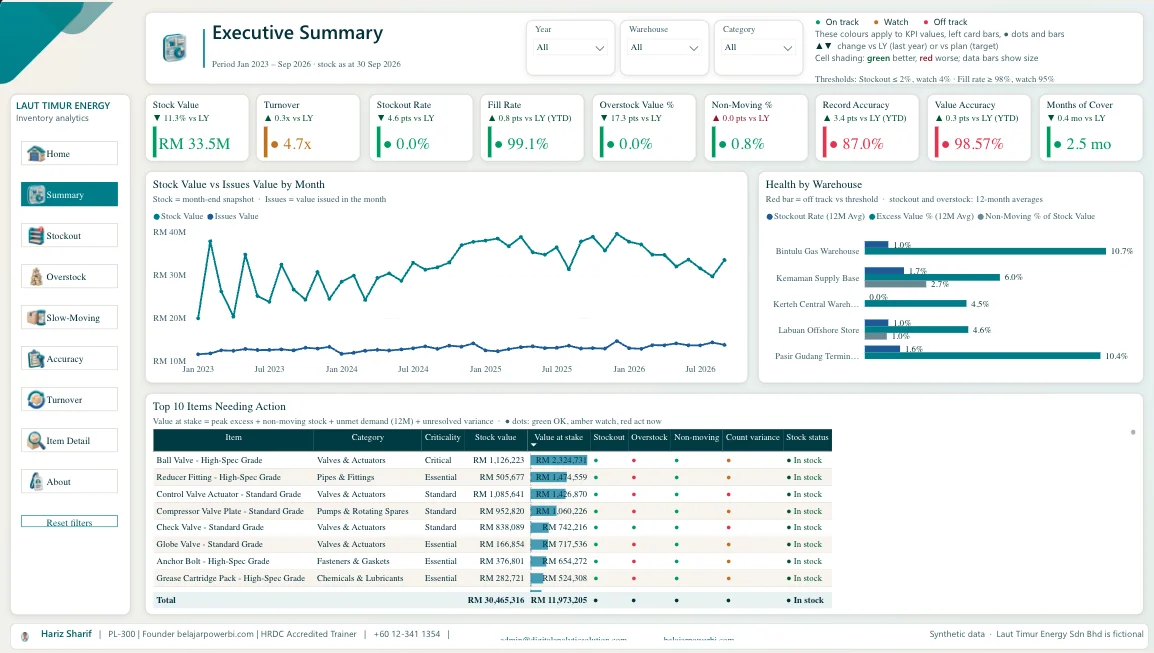Click the Months of Cover value 2.5 mo
The width and height of the screenshot is (1154, 653).
(x=1088, y=144)
